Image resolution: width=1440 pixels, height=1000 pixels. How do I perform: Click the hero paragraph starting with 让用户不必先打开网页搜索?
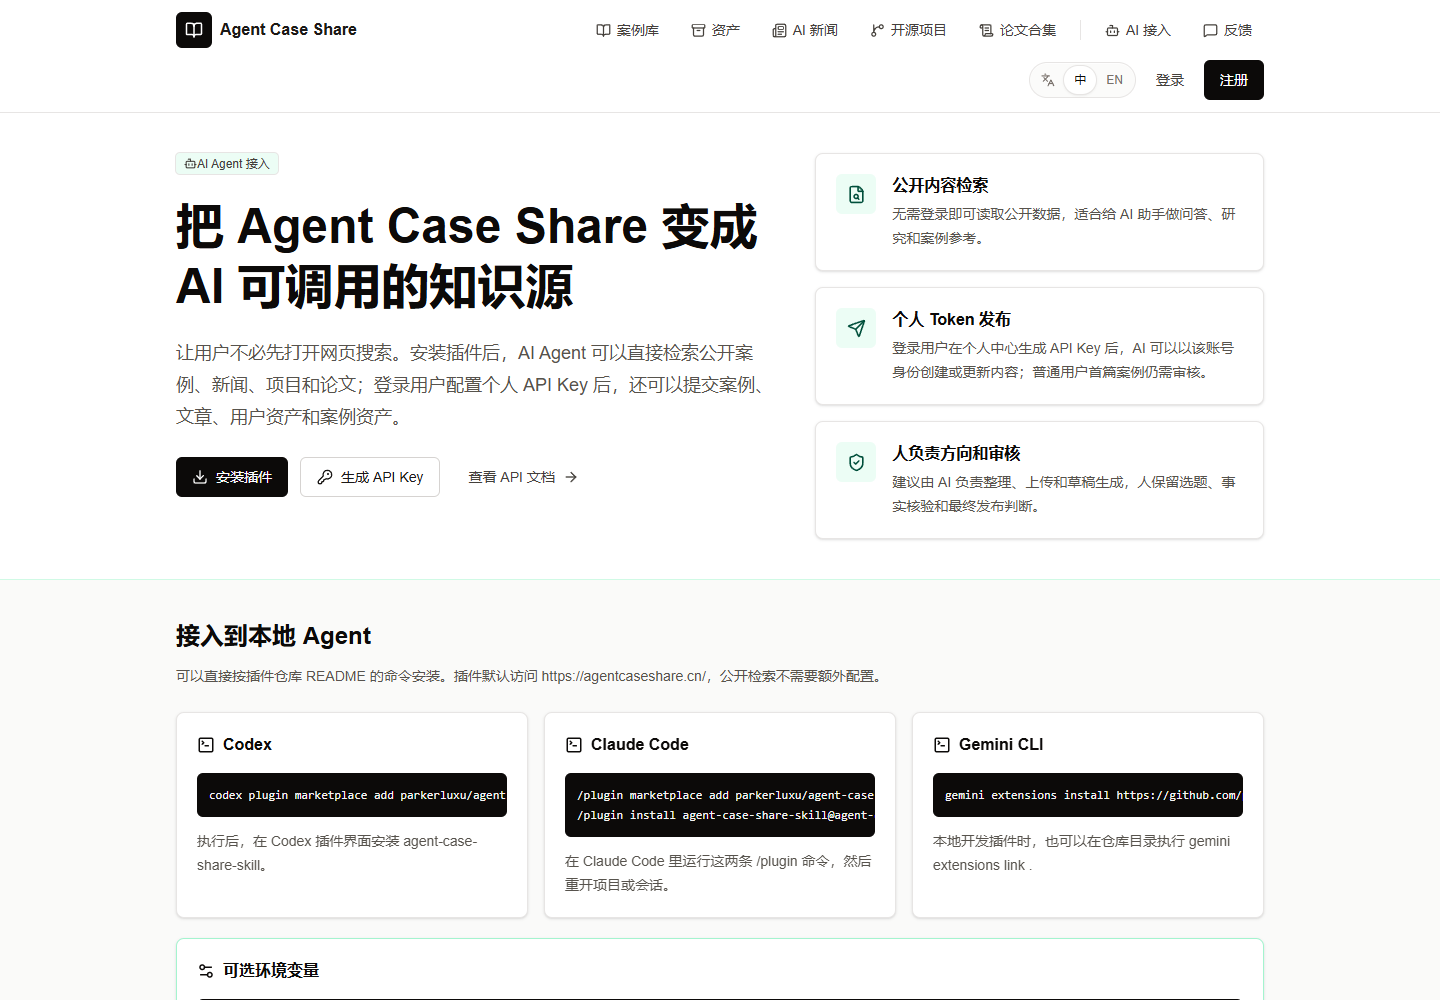pyautogui.click(x=470, y=385)
